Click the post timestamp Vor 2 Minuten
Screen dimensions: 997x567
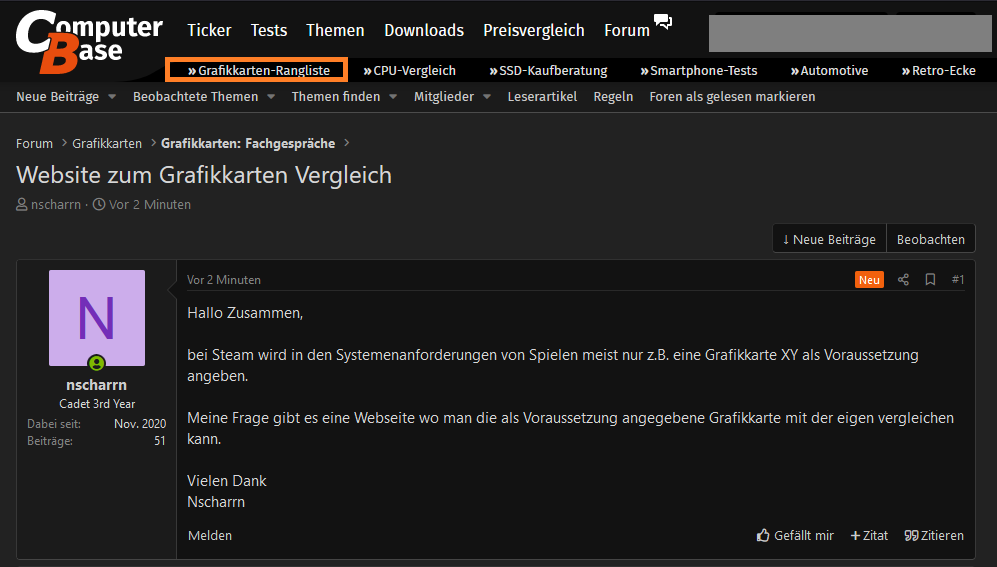pos(224,280)
